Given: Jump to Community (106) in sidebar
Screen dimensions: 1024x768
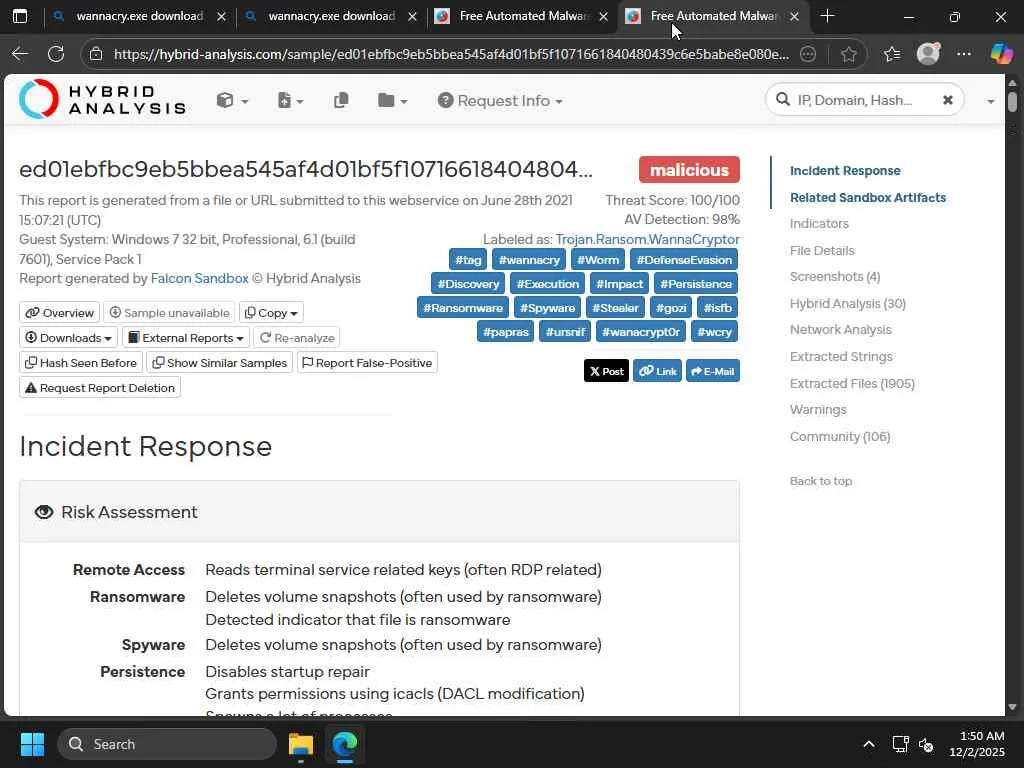Looking at the screenshot, I should (840, 436).
